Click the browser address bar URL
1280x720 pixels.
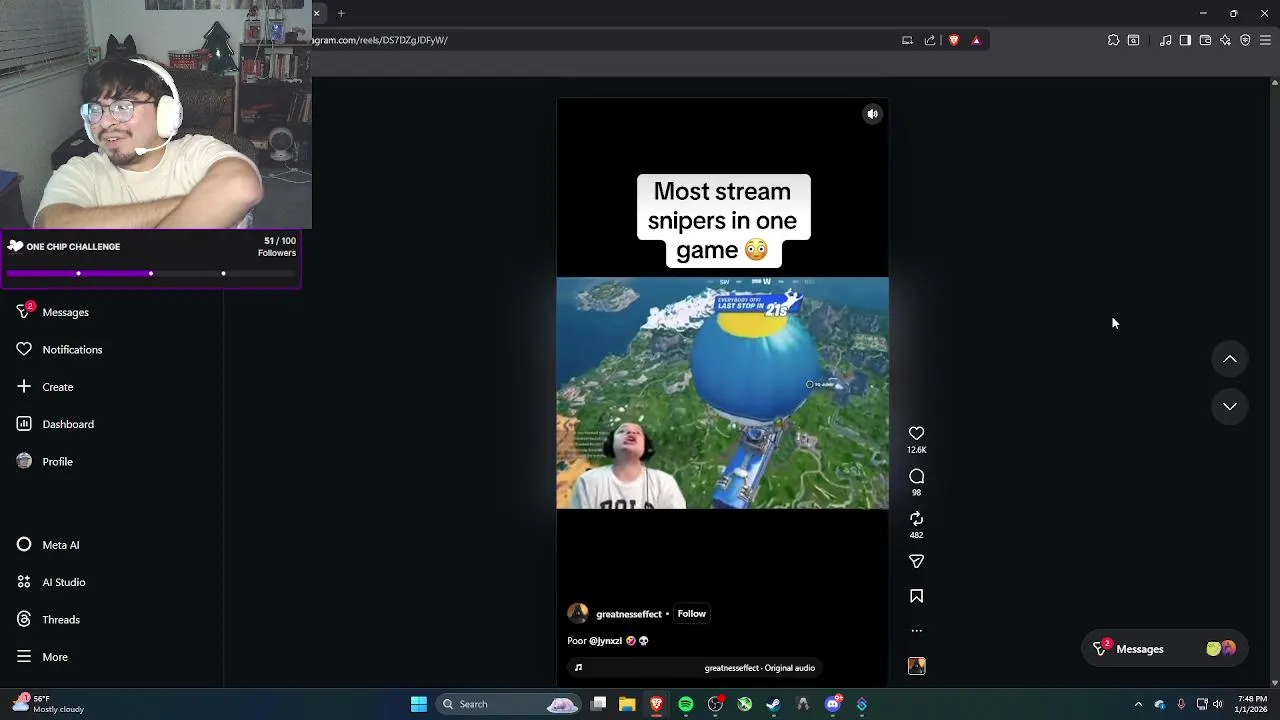pyautogui.click(x=380, y=40)
